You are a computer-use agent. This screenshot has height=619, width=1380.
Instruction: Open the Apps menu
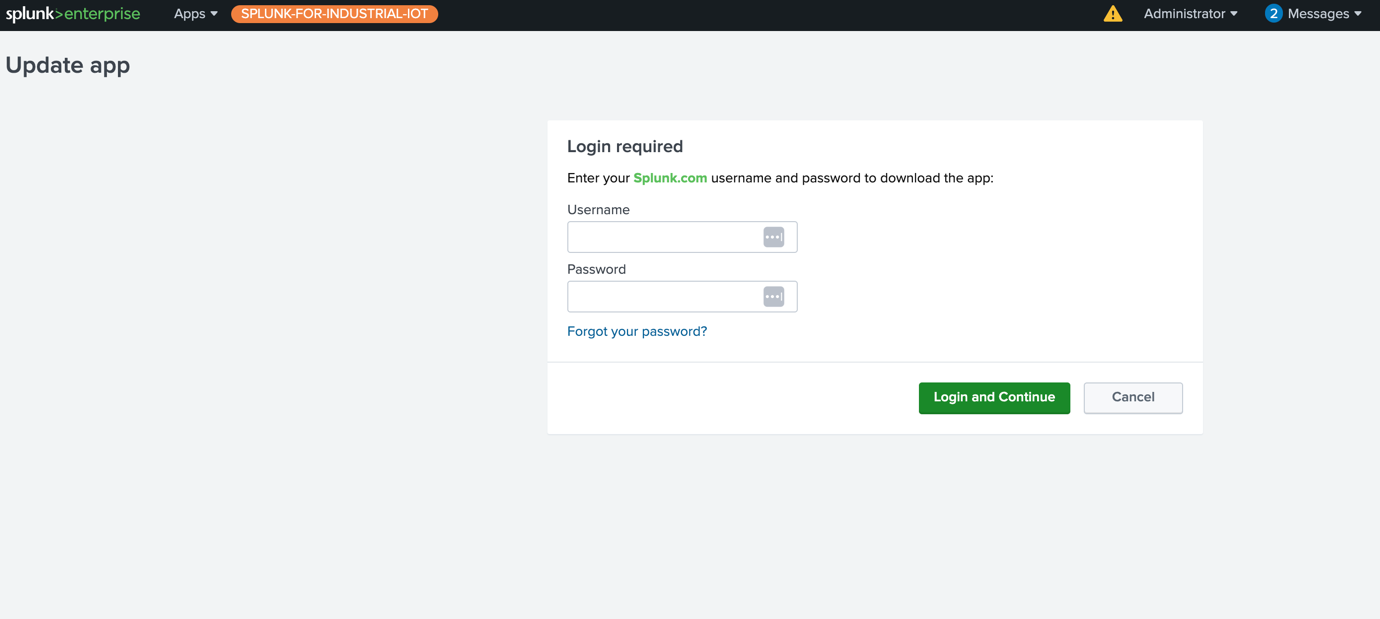coord(195,14)
